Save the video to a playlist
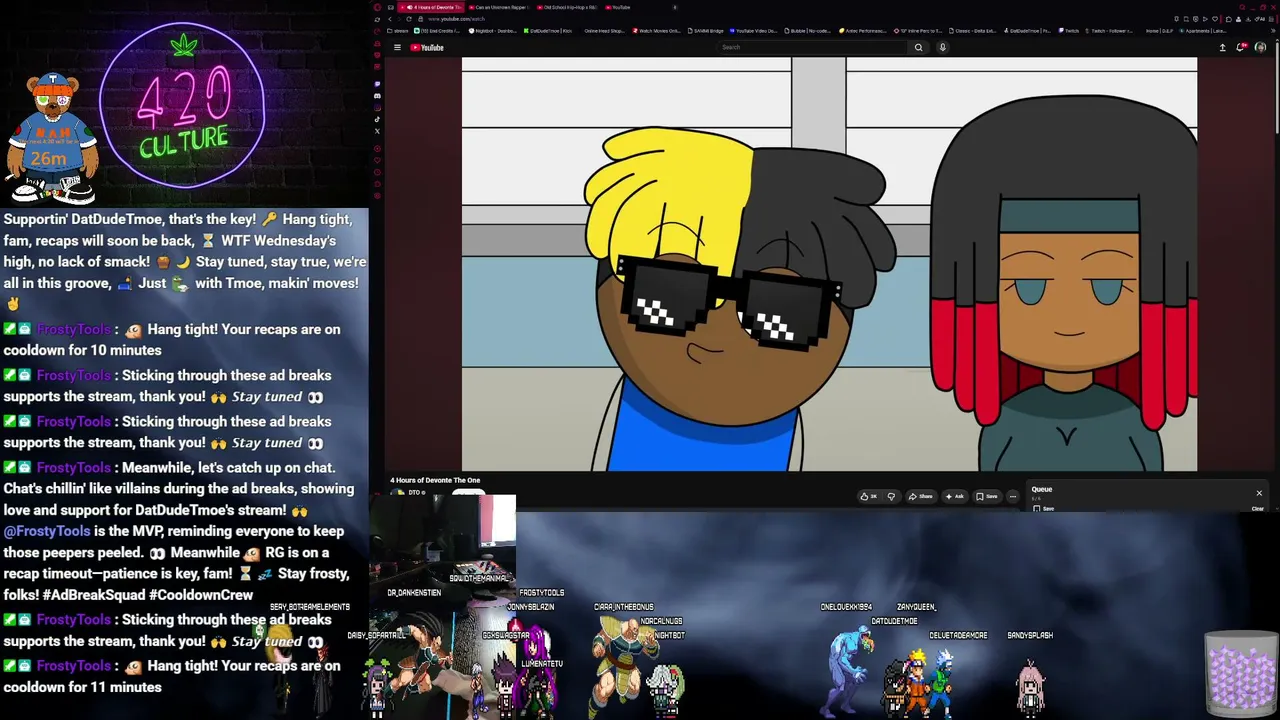 pos(988,496)
